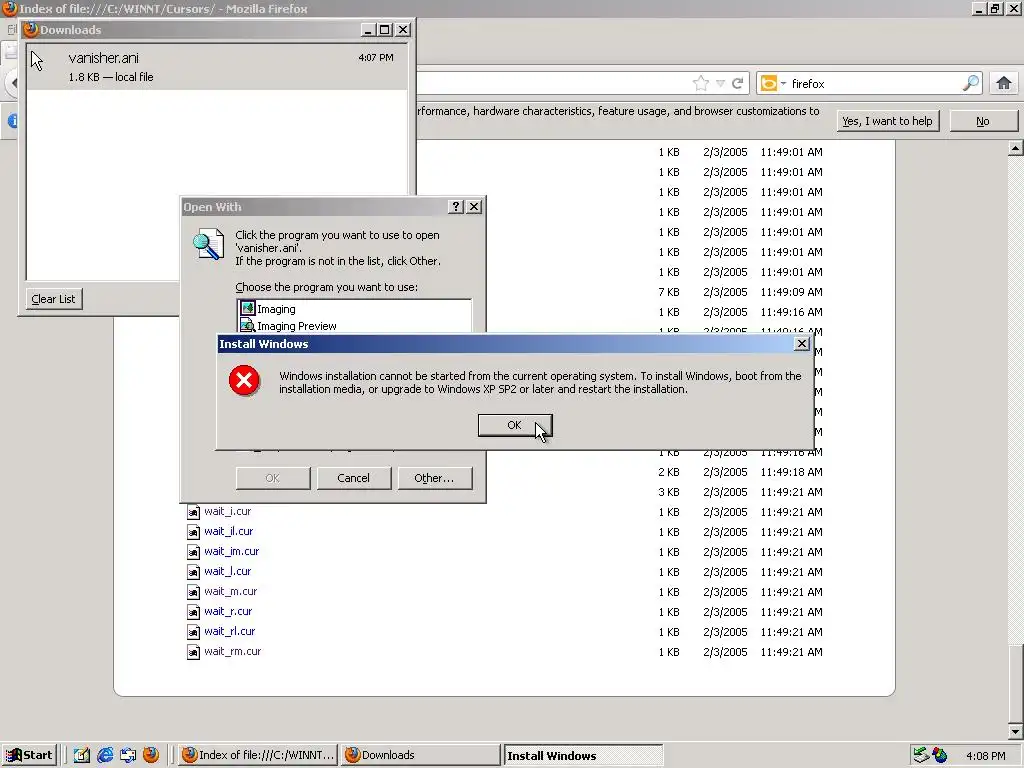
Task: Click the Other... button in Open With
Action: (434, 478)
